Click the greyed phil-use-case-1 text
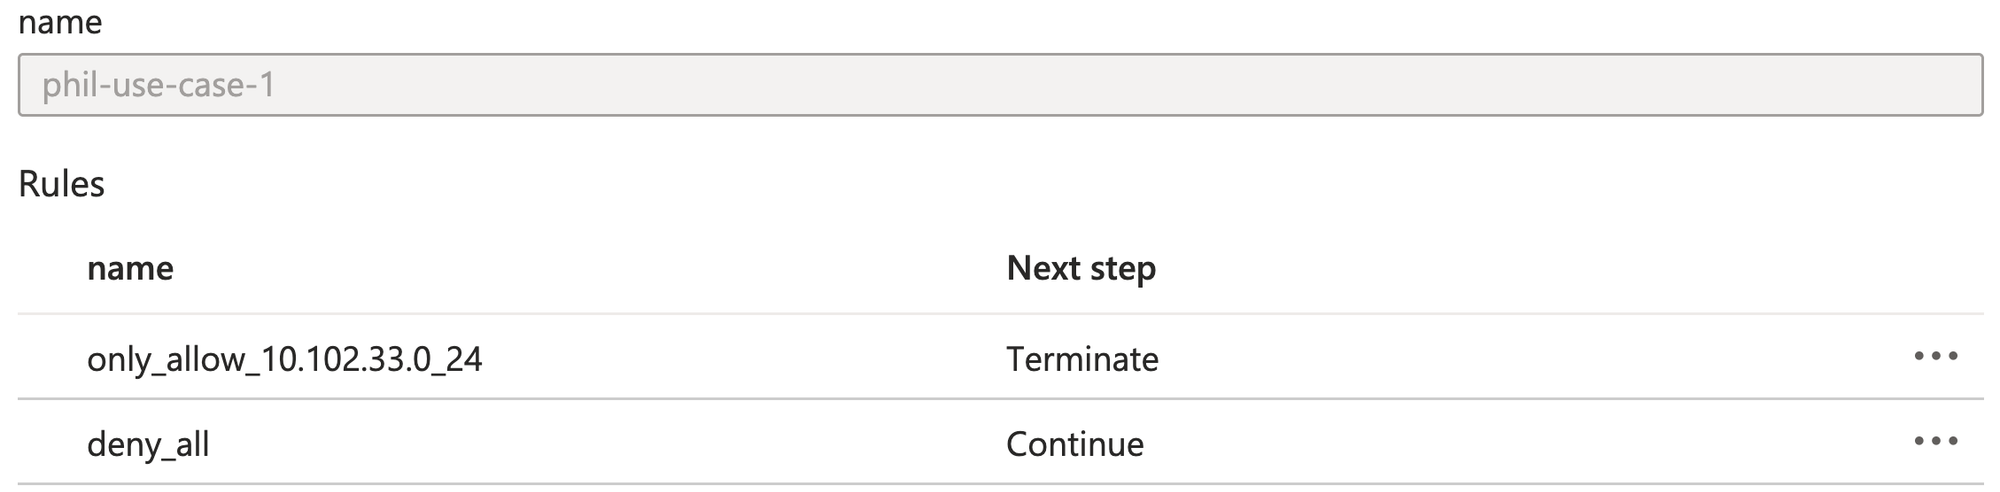Image resolution: width=2000 pixels, height=492 pixels. 159,85
